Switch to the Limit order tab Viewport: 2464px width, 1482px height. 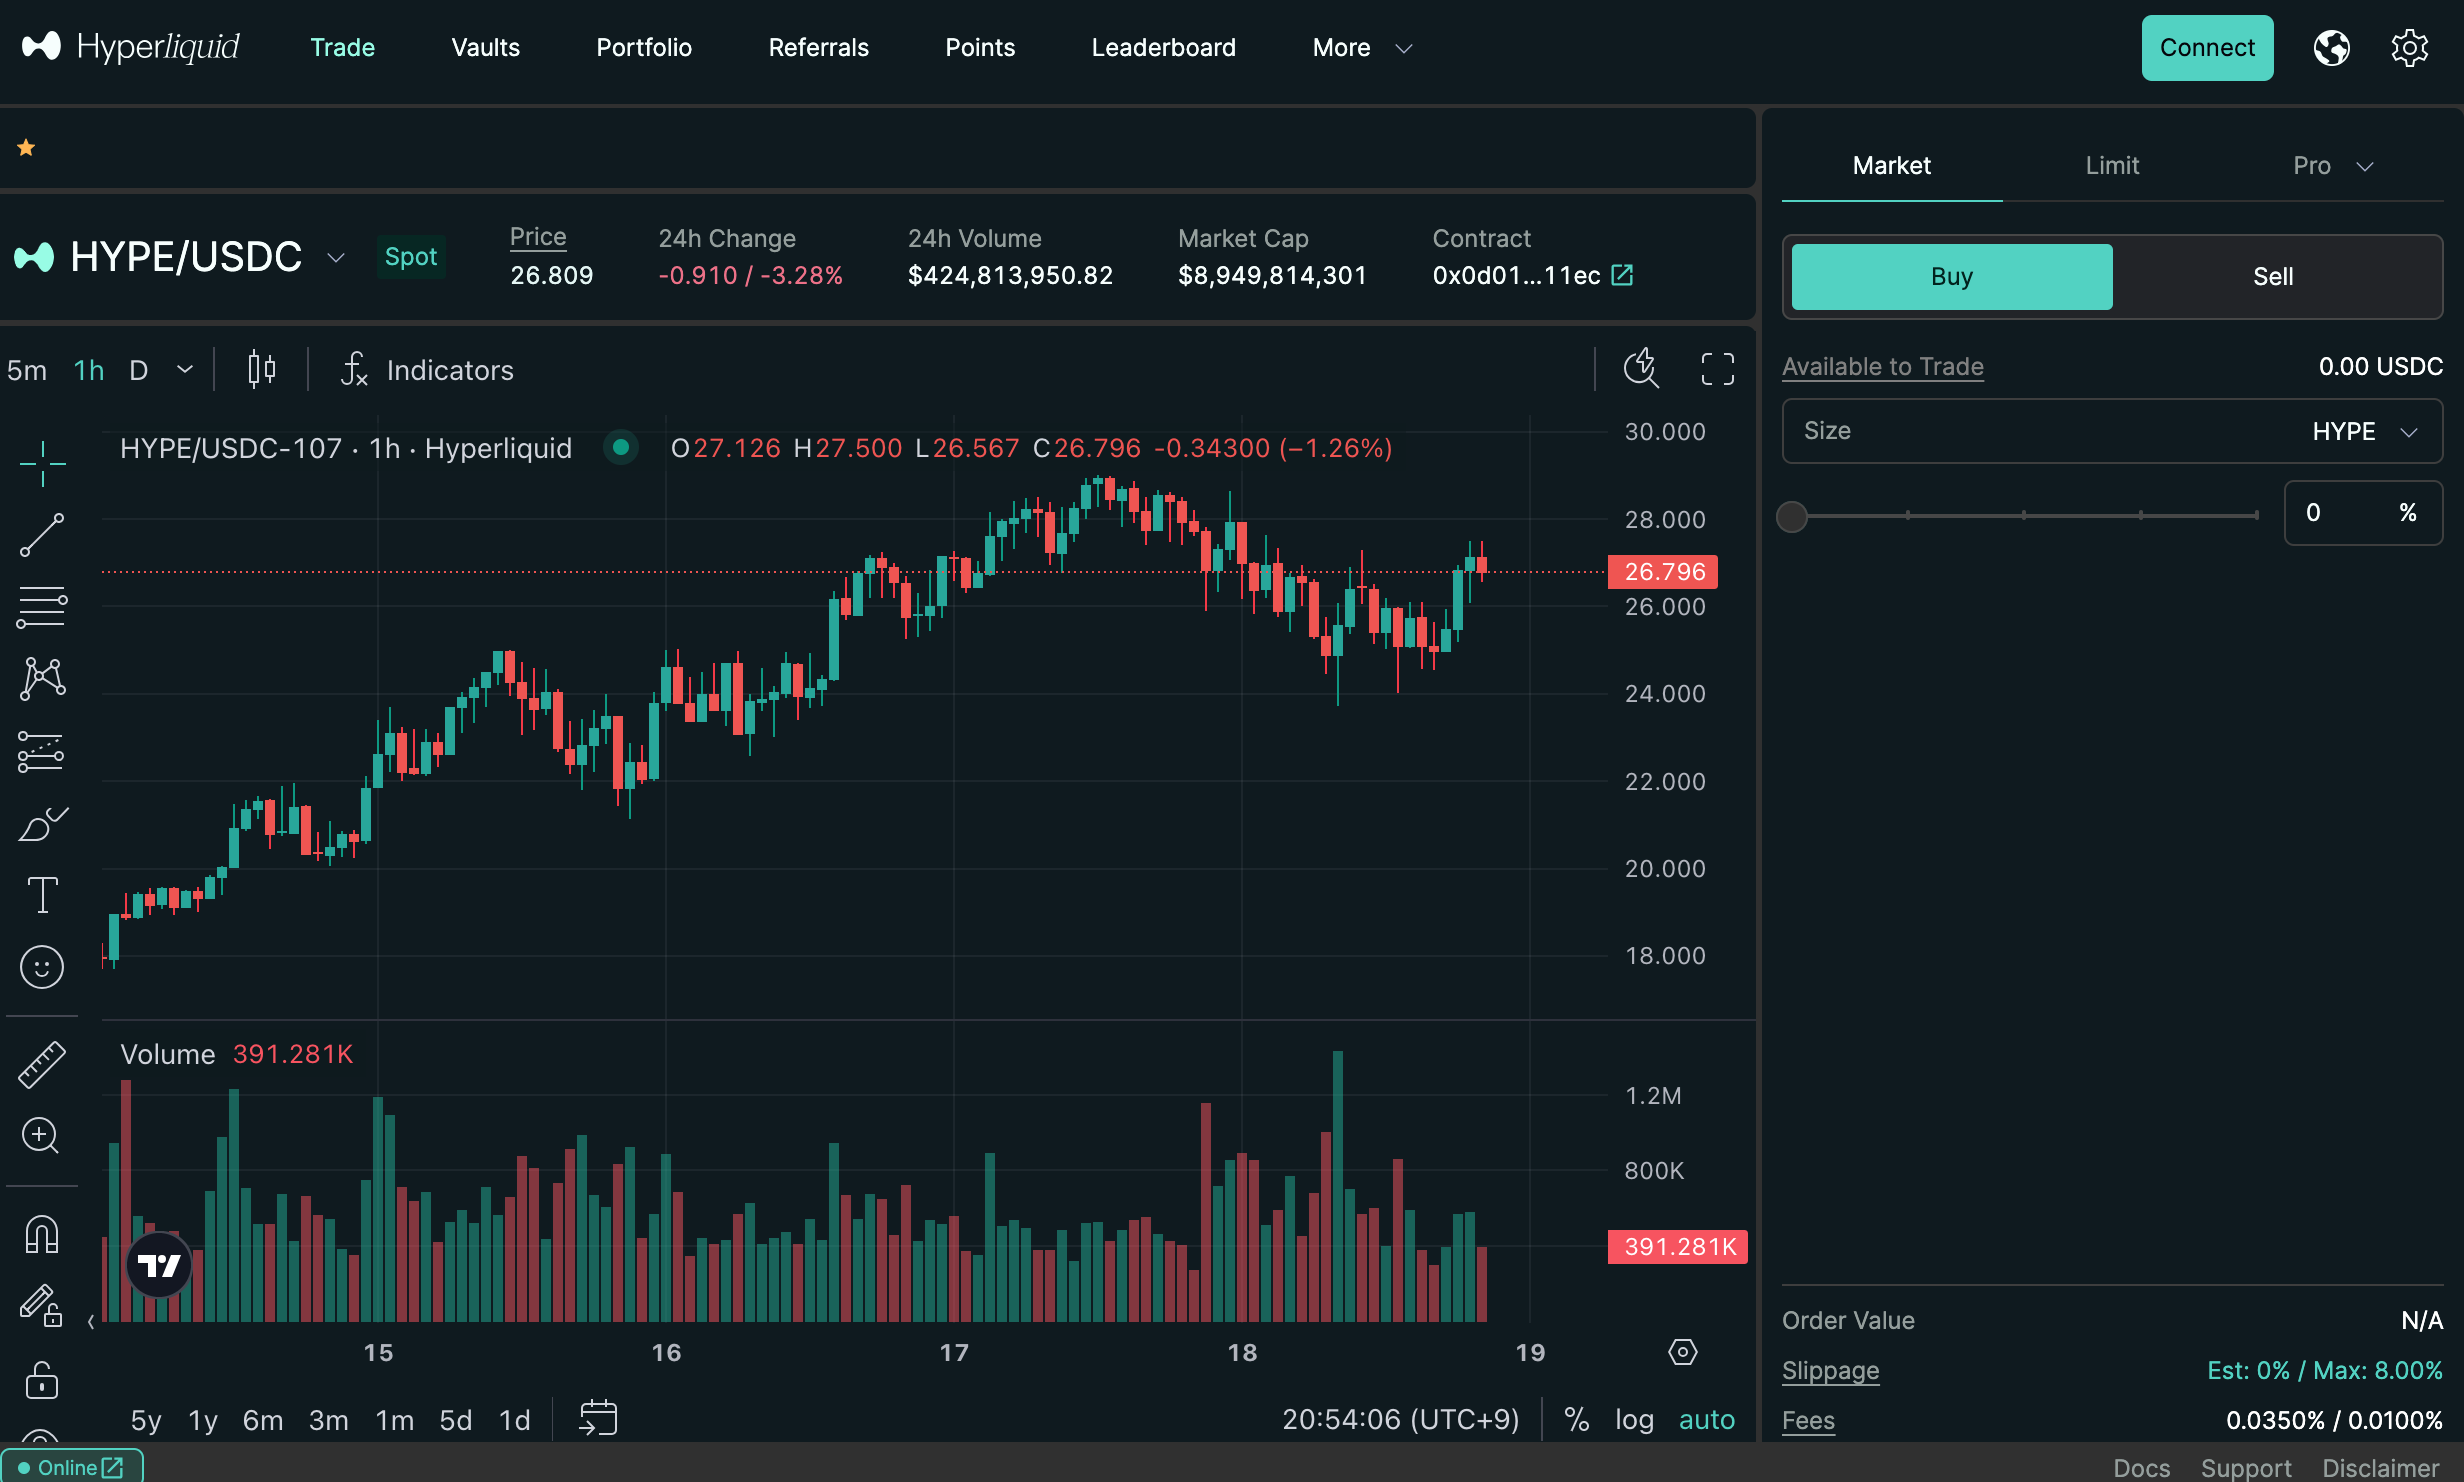(x=2112, y=165)
